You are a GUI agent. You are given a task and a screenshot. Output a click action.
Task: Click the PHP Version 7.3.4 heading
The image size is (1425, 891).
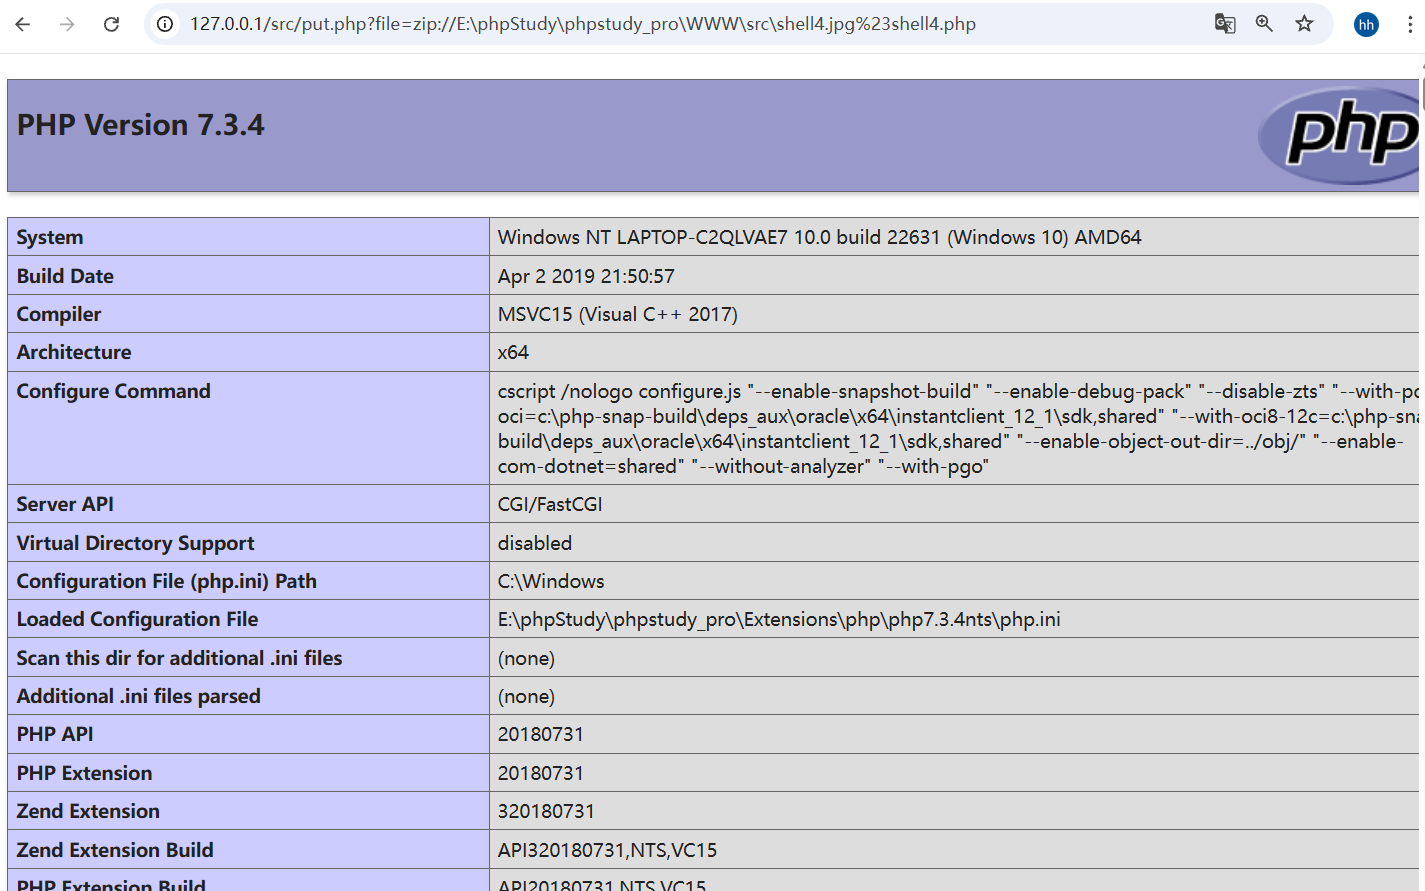click(141, 125)
